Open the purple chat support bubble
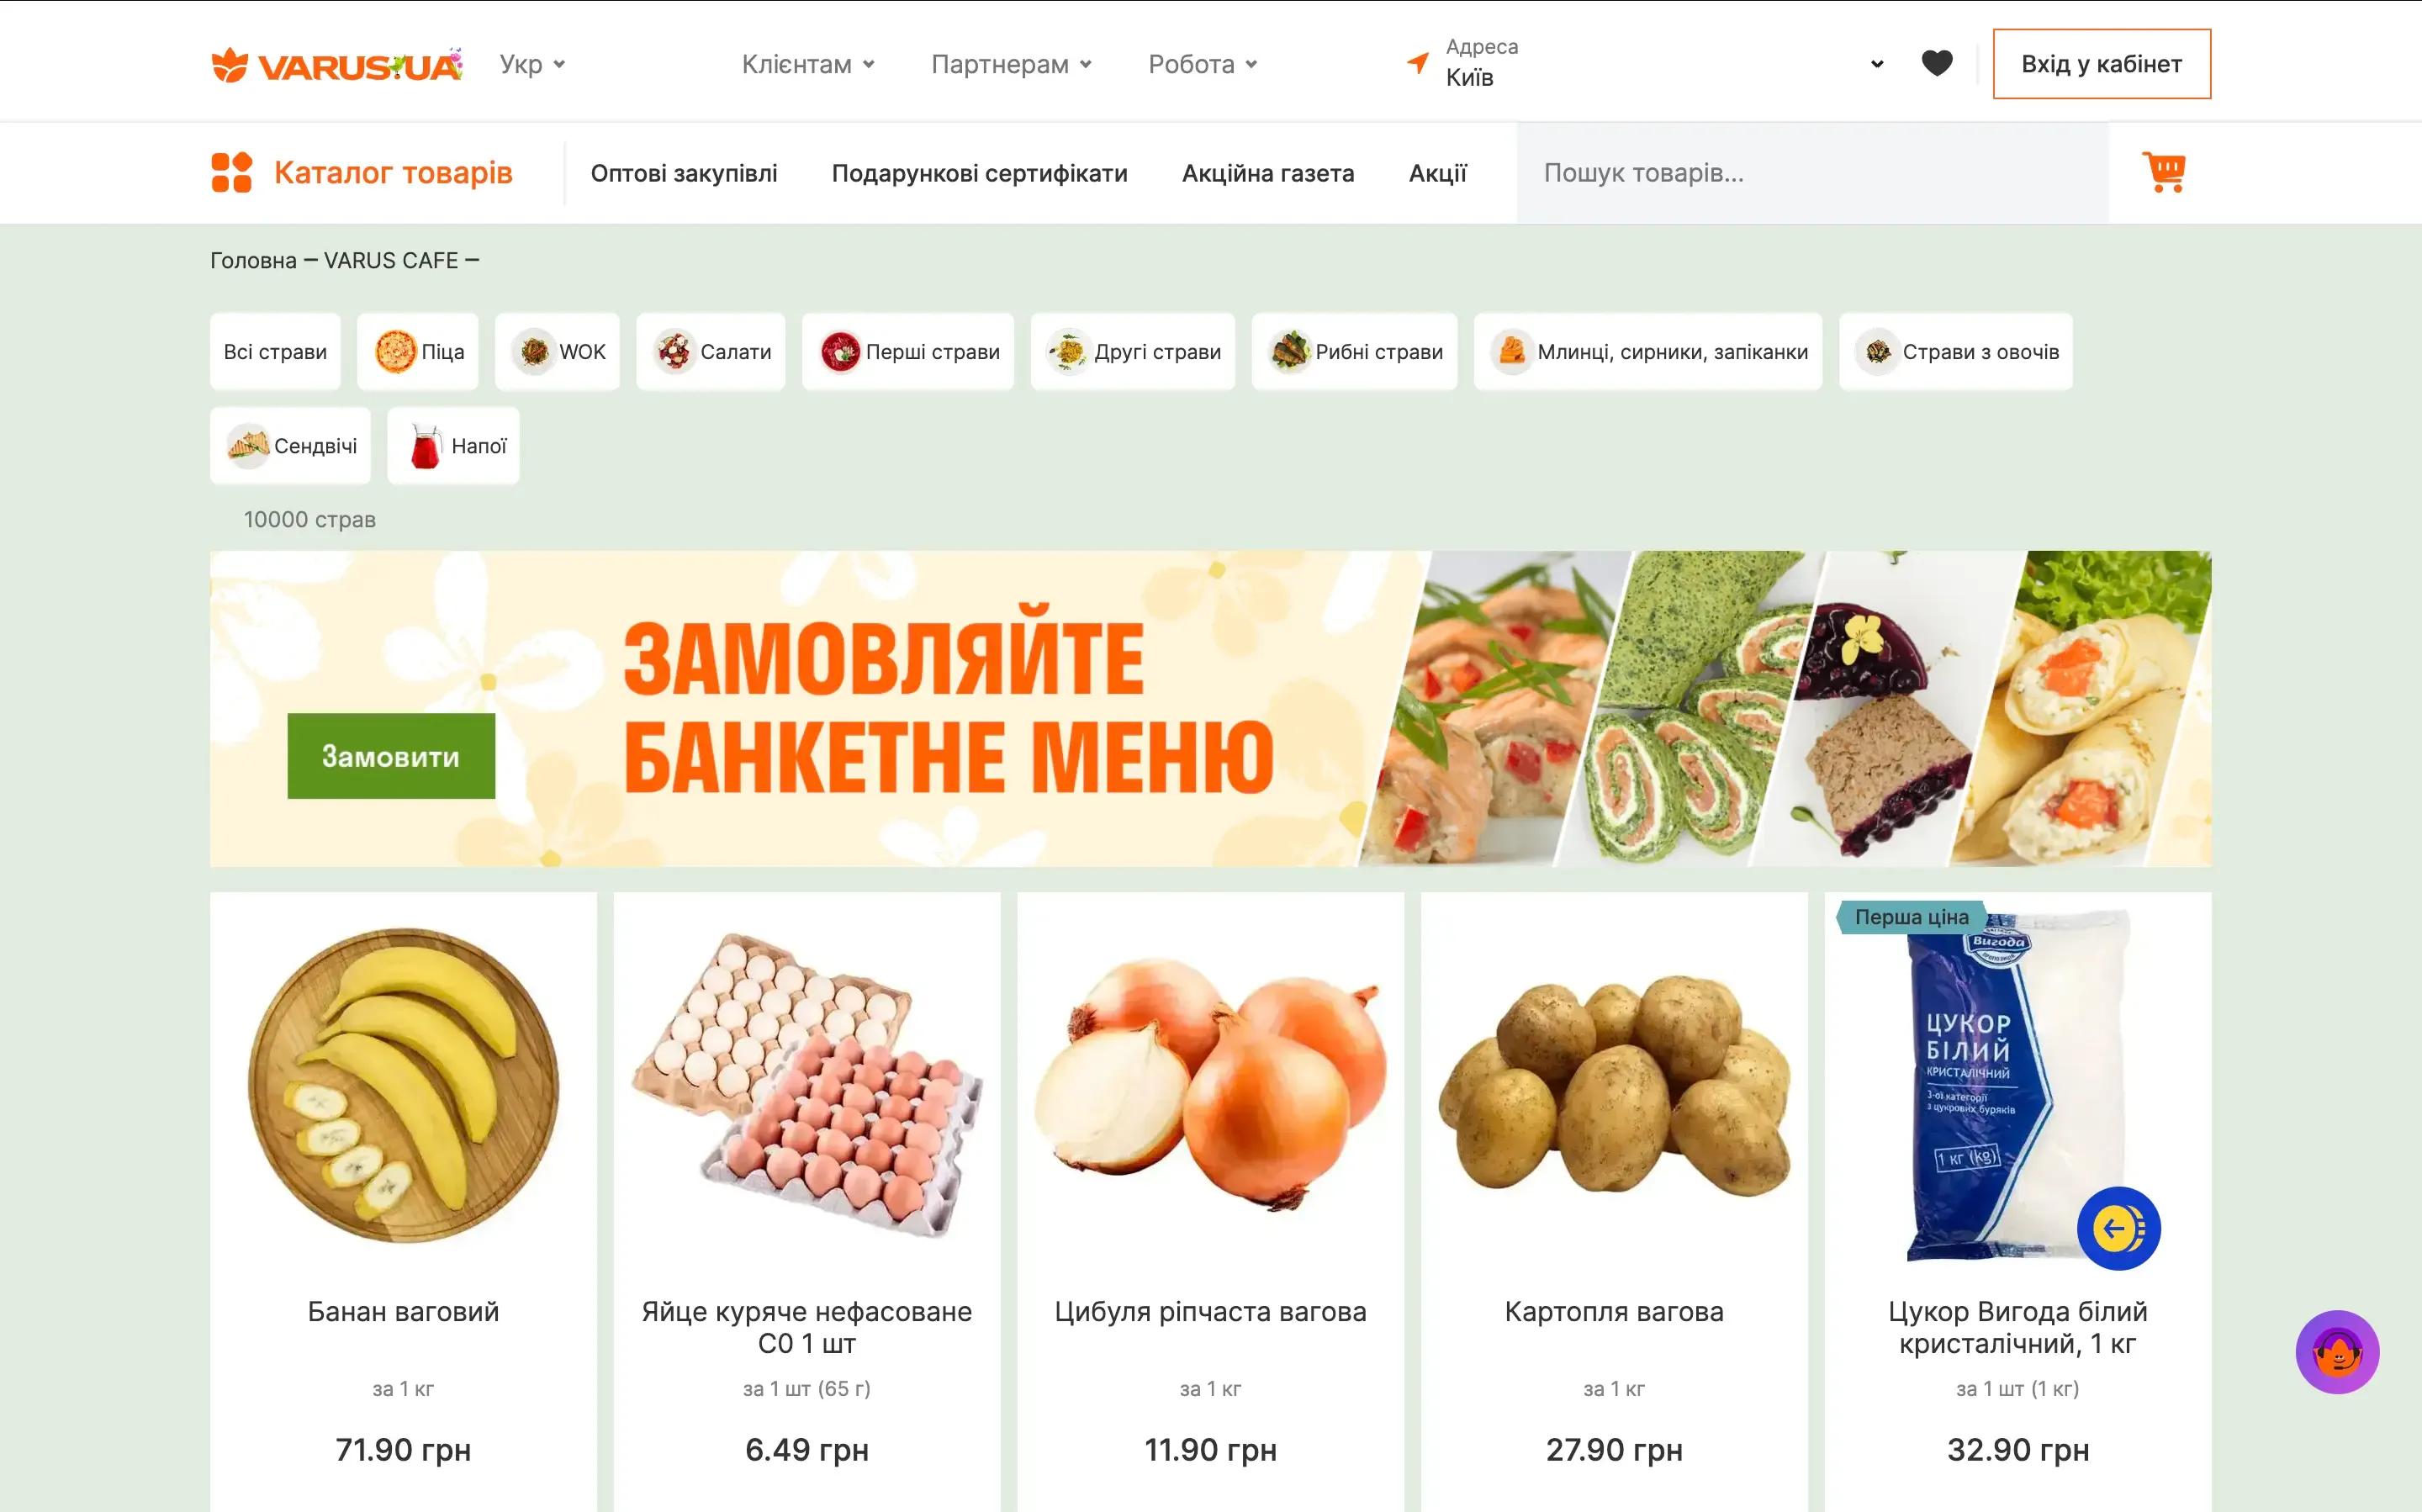2422x1512 pixels. coord(2337,1352)
